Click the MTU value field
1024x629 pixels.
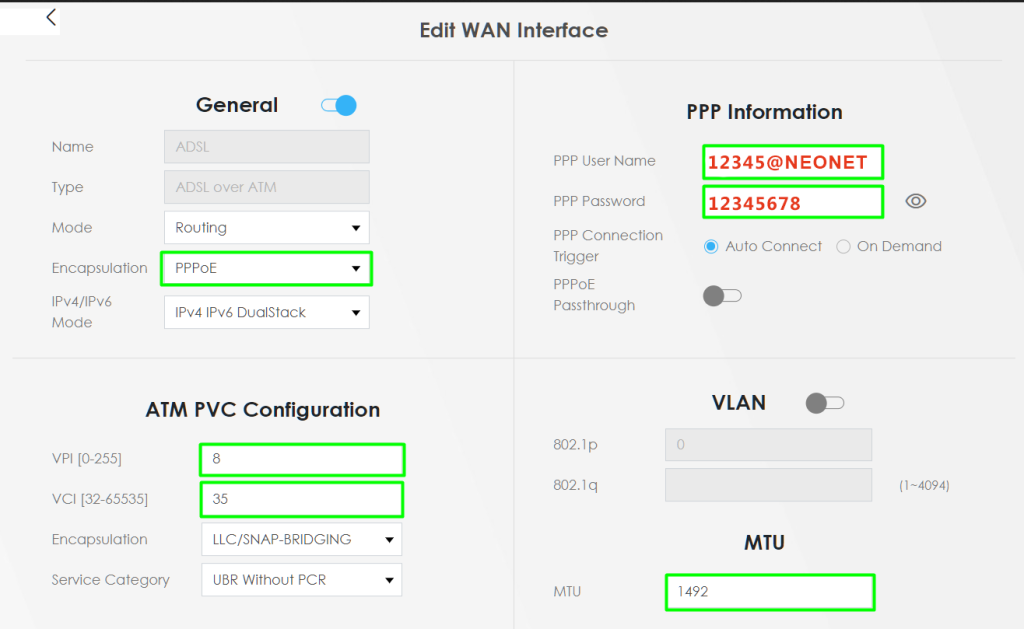pos(769,592)
